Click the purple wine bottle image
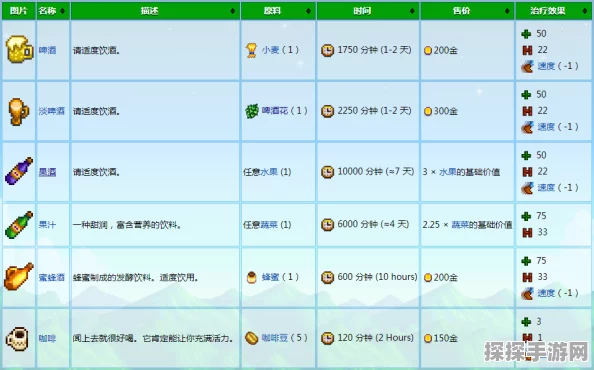This screenshot has width=594, height=370. coord(19,172)
